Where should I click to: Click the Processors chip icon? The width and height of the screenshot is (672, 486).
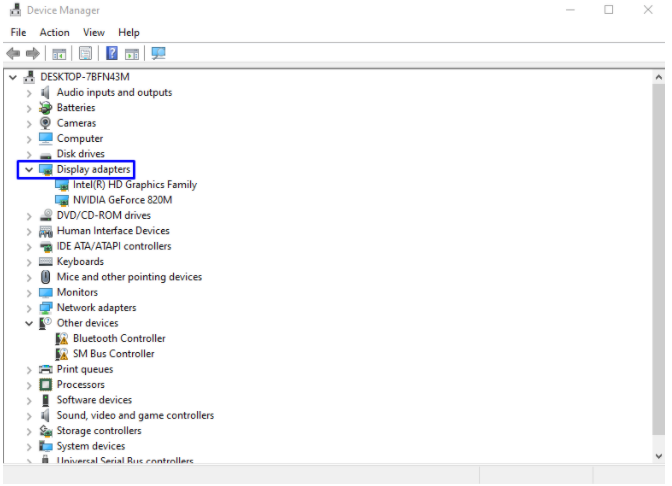[45, 385]
